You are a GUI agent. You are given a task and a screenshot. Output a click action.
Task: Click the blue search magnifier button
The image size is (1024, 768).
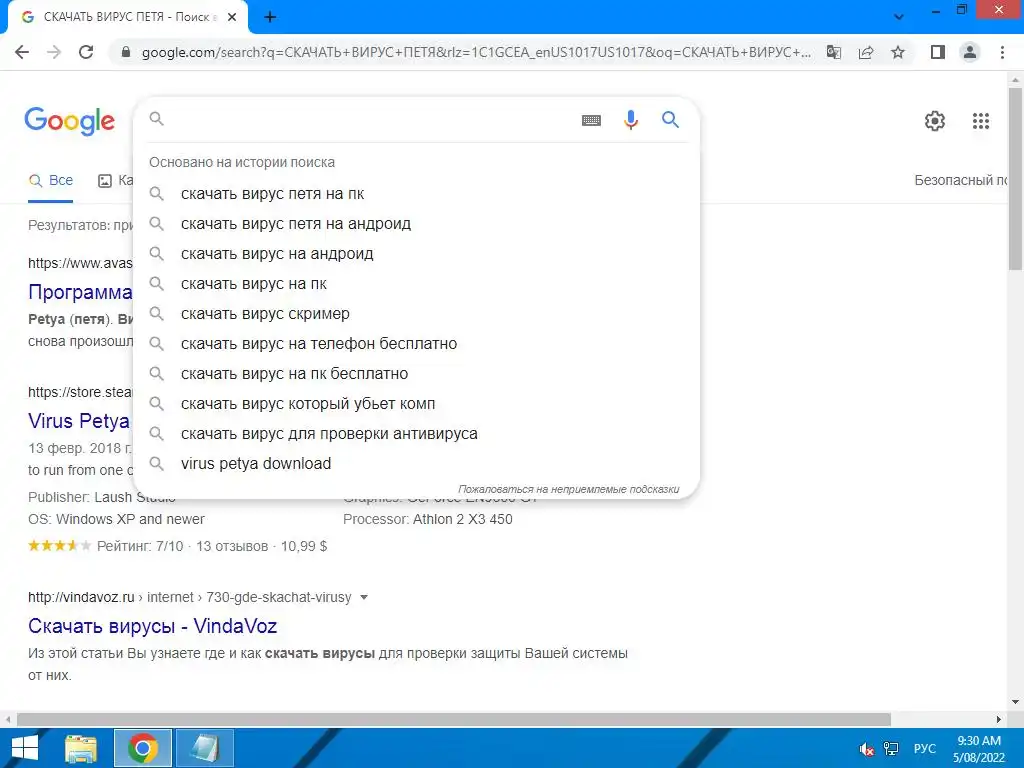(670, 120)
